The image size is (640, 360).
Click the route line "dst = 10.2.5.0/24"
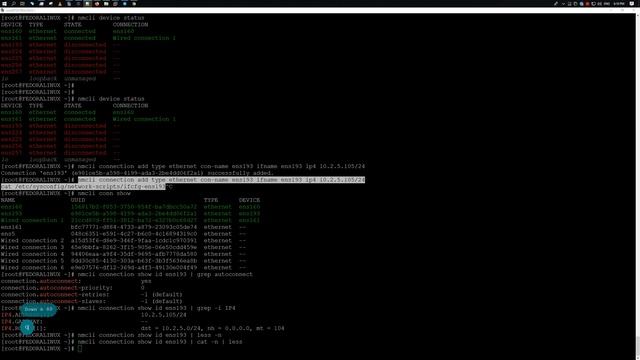212,328
